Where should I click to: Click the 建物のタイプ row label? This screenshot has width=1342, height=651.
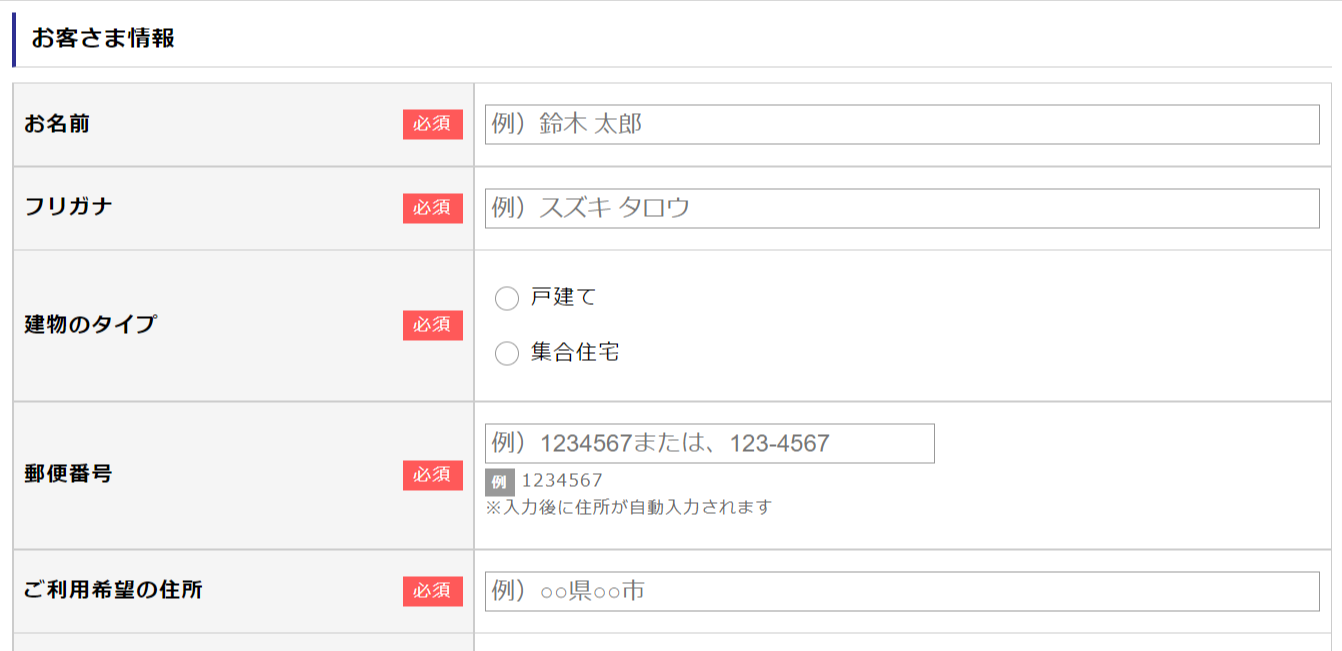90,325
